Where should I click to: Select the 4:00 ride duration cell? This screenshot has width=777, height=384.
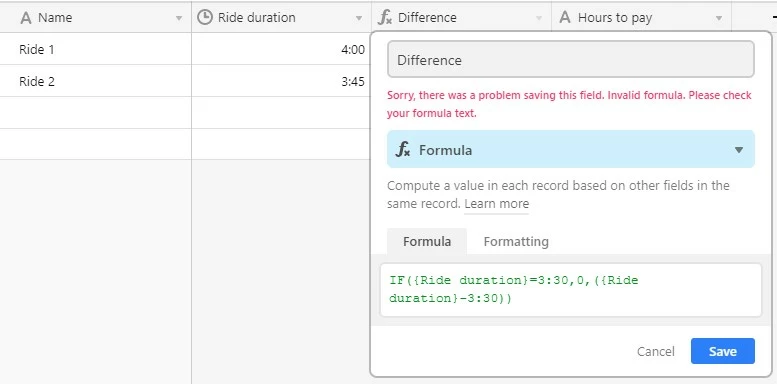tap(281, 49)
